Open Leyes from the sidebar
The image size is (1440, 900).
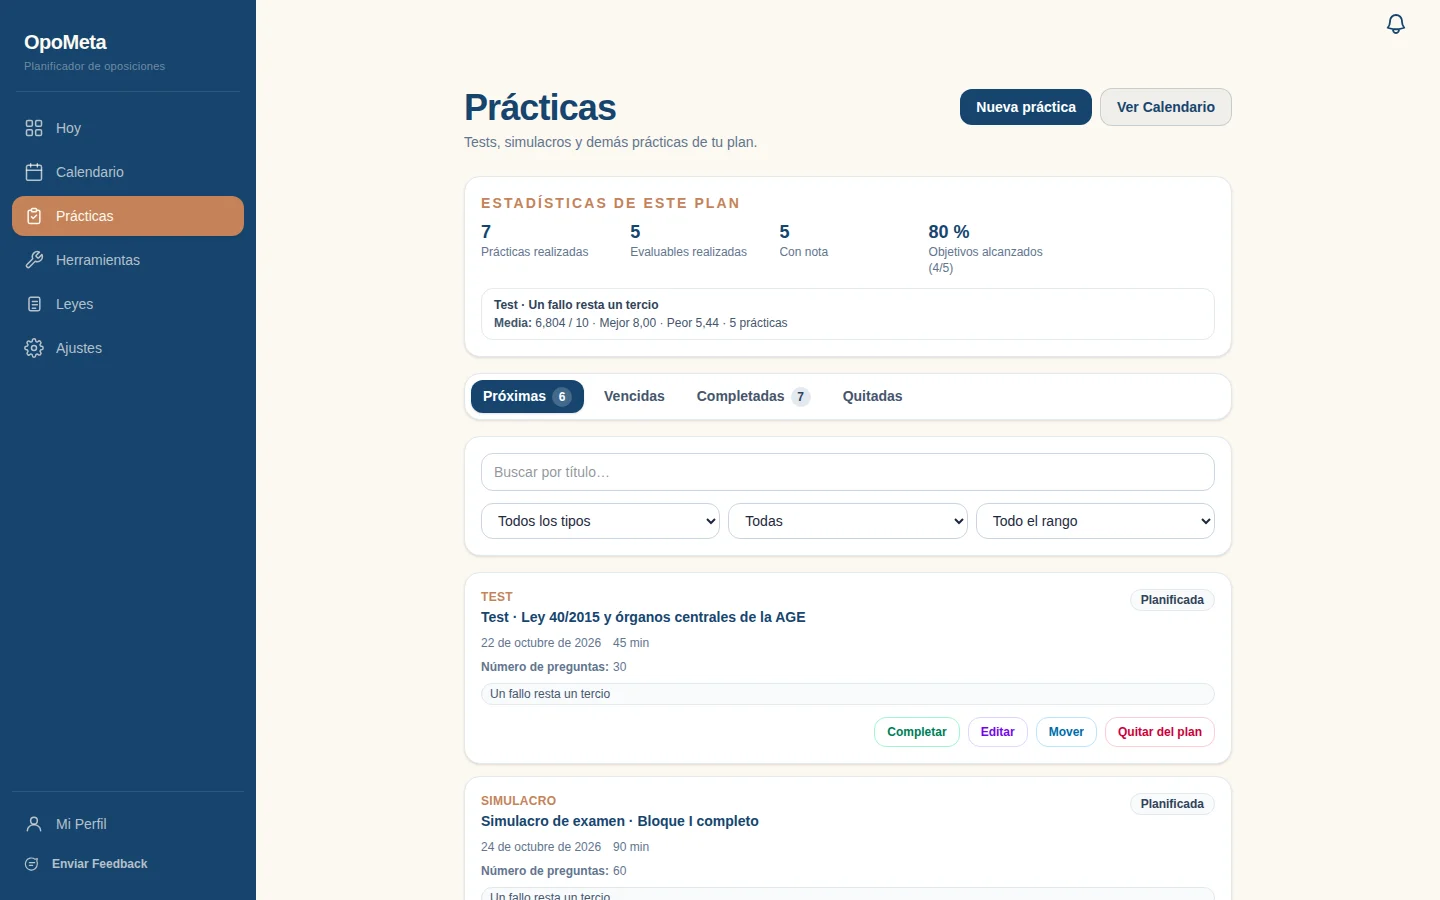tap(128, 304)
